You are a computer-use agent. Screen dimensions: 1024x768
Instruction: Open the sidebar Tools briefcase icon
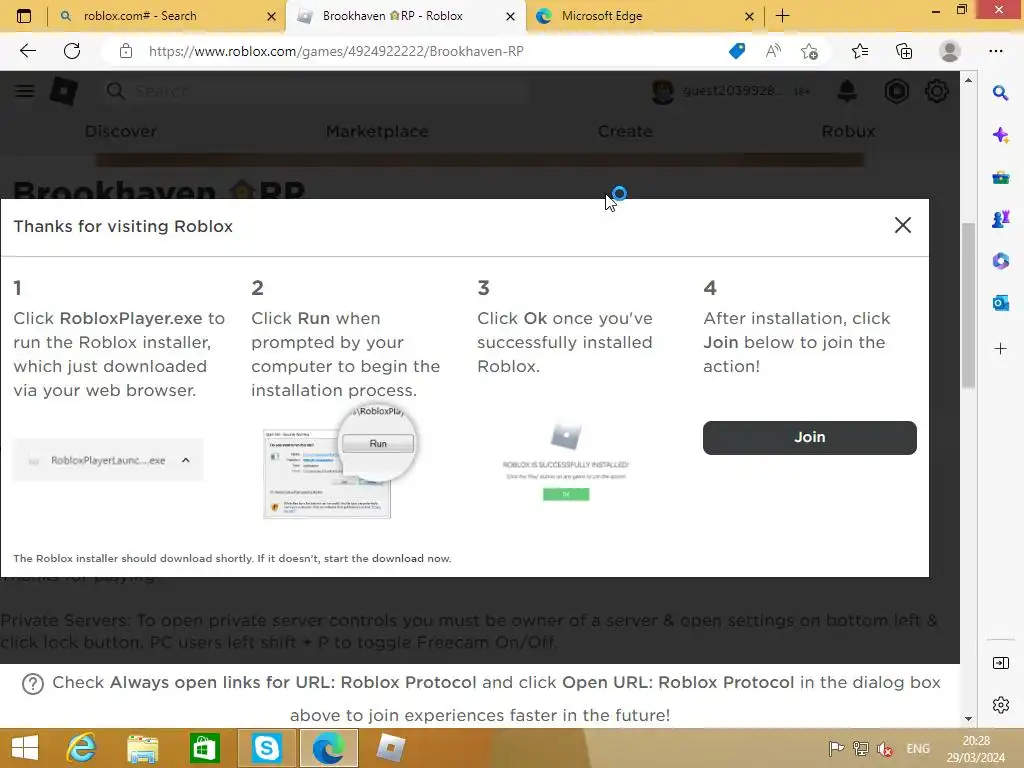tap(1000, 178)
